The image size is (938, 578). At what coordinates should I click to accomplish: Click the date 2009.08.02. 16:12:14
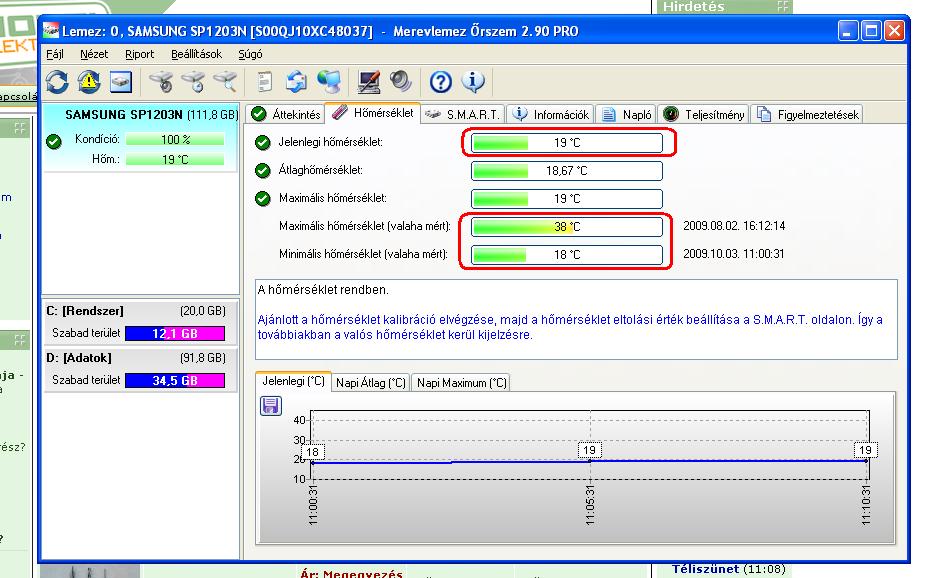(x=734, y=226)
